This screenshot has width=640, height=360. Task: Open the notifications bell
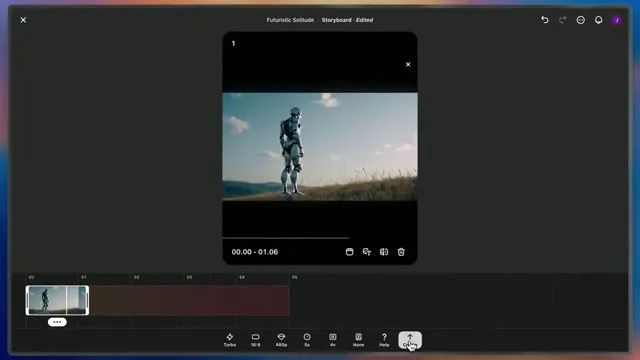(x=598, y=20)
